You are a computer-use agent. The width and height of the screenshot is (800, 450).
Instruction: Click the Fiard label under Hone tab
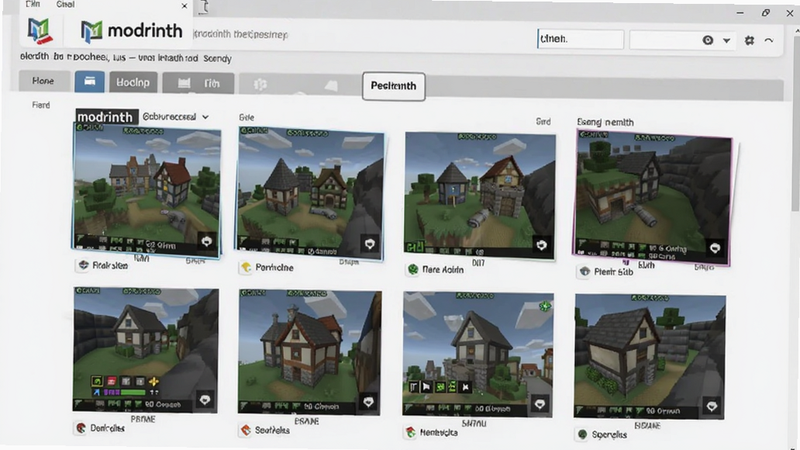pos(41,105)
